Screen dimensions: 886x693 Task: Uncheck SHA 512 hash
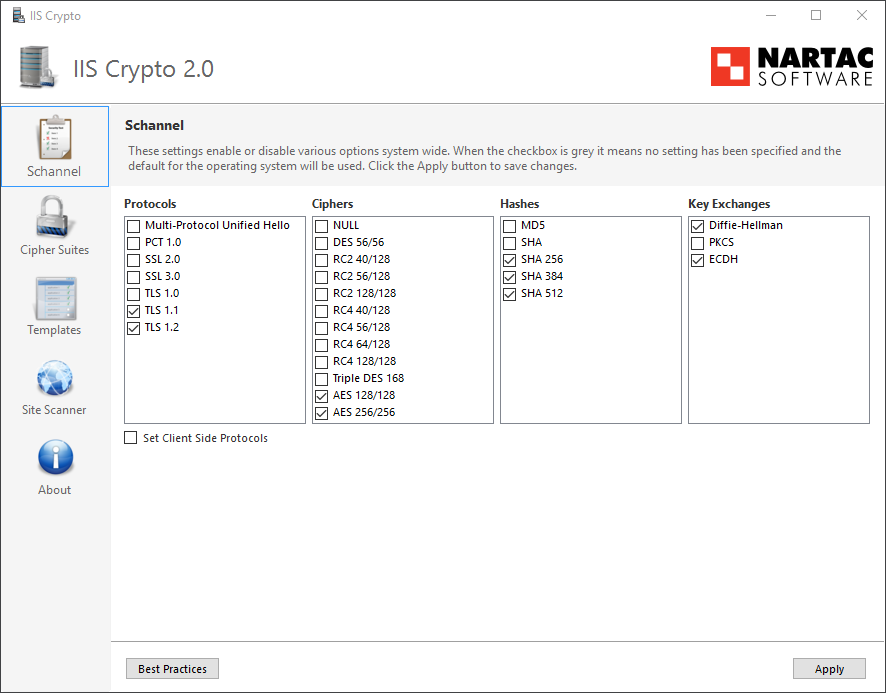point(510,294)
